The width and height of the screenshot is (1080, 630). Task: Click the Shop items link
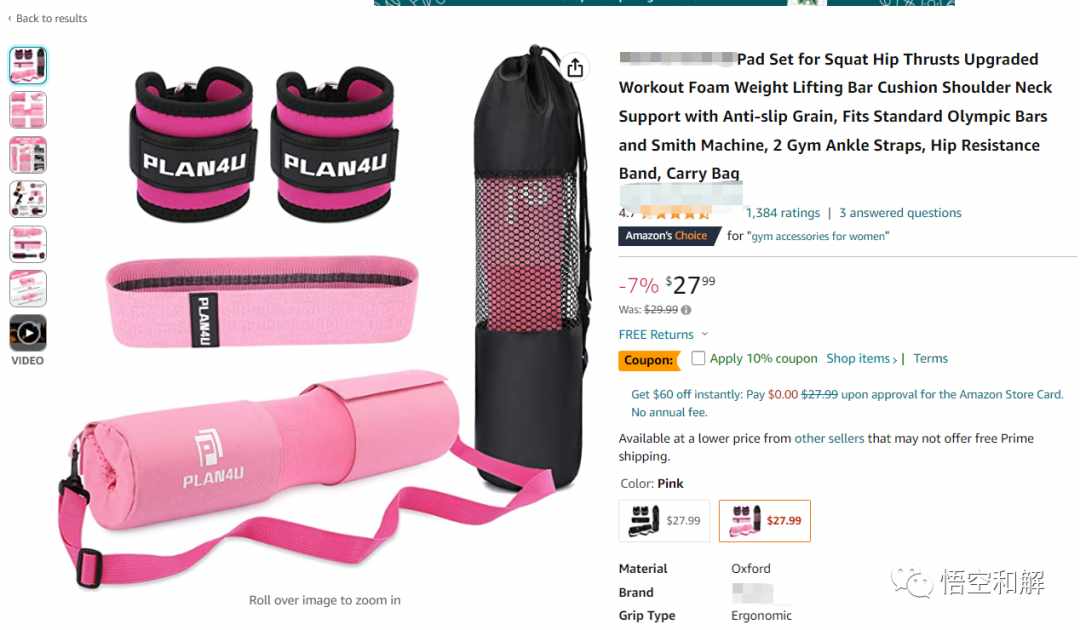point(861,358)
